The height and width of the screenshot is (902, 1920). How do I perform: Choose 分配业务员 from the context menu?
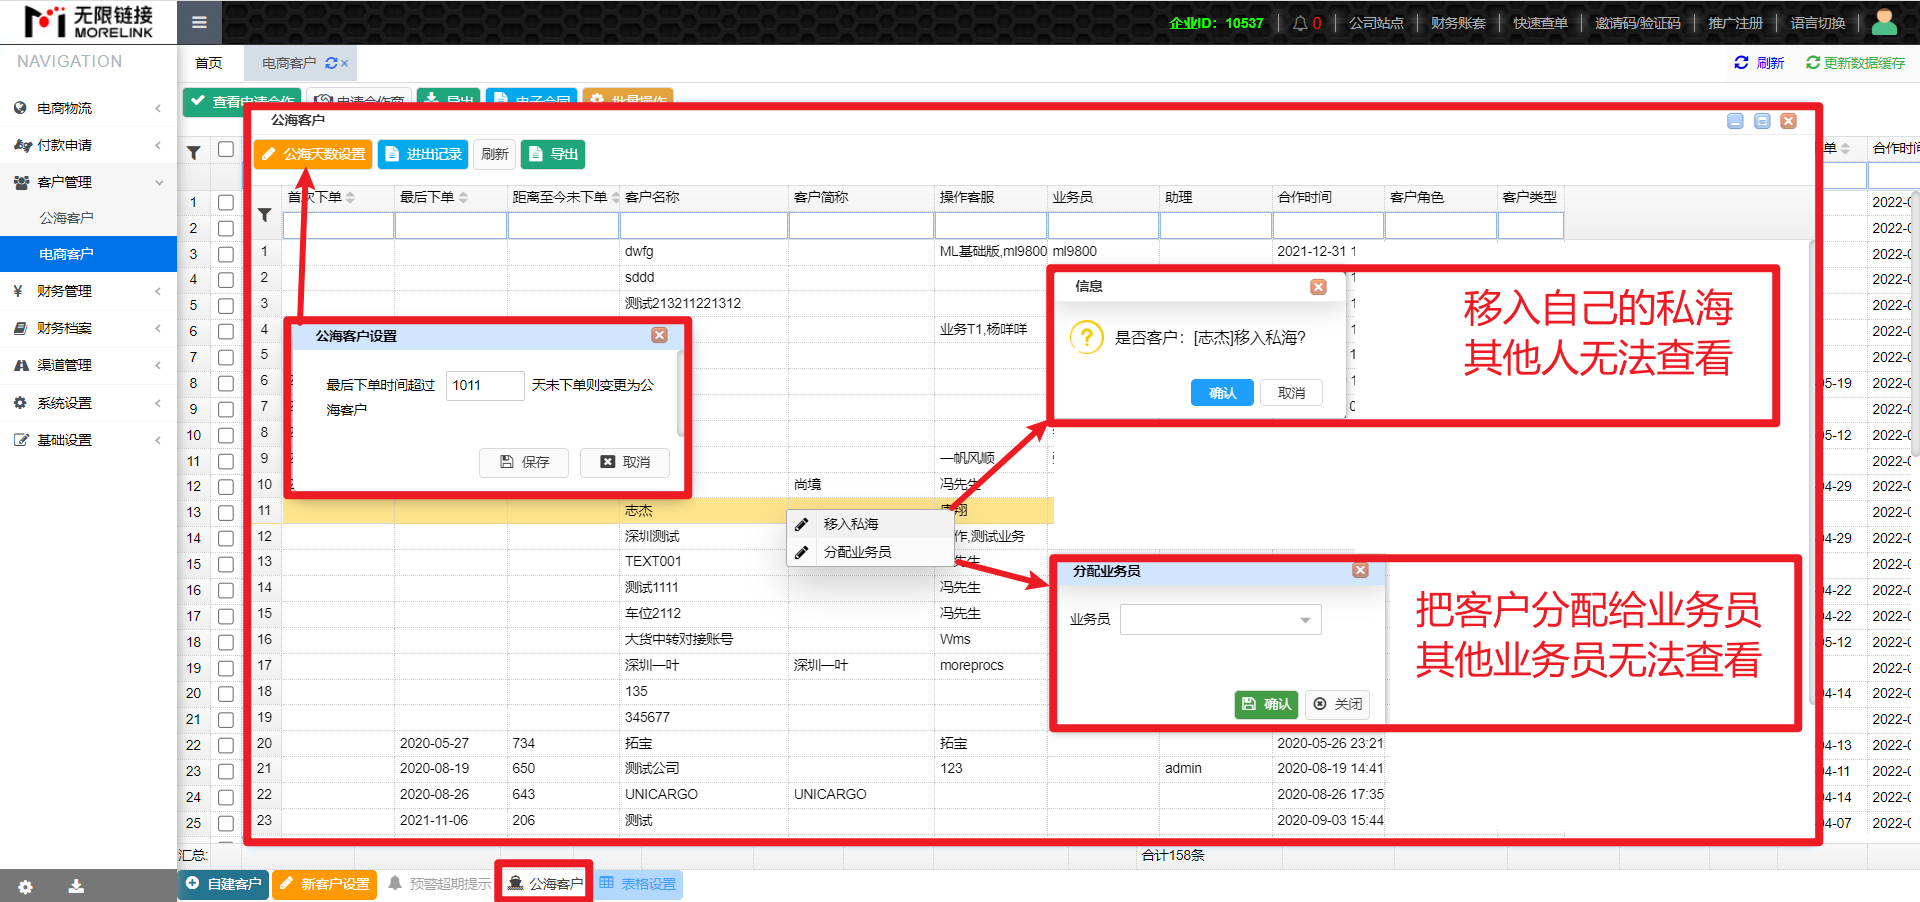click(x=870, y=552)
